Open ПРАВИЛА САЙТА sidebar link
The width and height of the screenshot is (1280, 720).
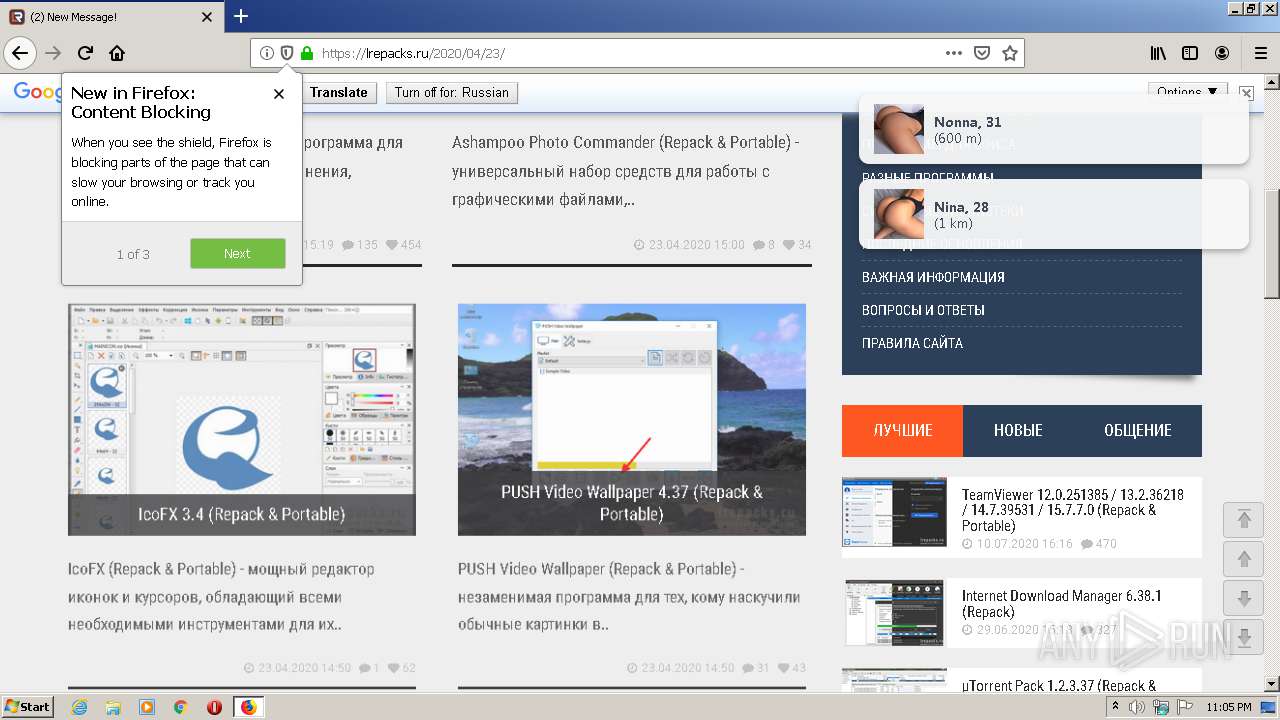pyautogui.click(x=912, y=343)
